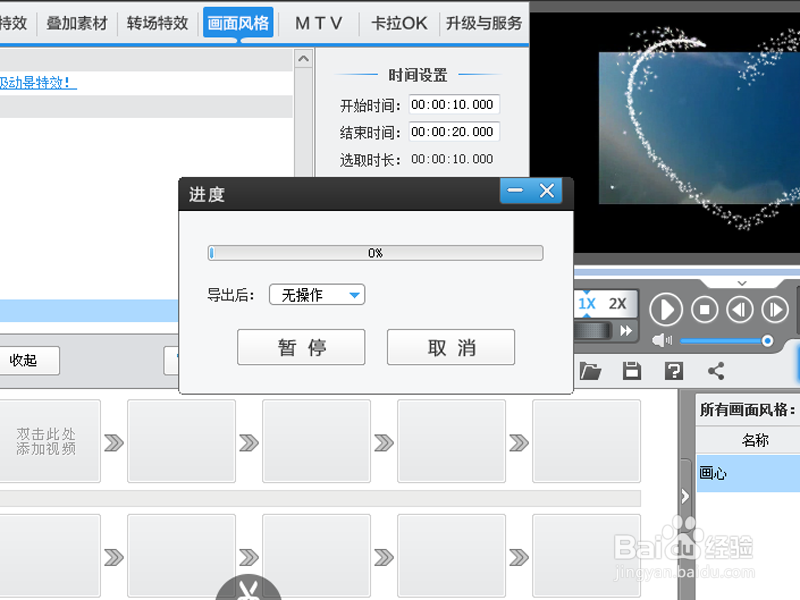Expand the chevron above playback controls
The image size is (800, 600).
click(x=742, y=283)
